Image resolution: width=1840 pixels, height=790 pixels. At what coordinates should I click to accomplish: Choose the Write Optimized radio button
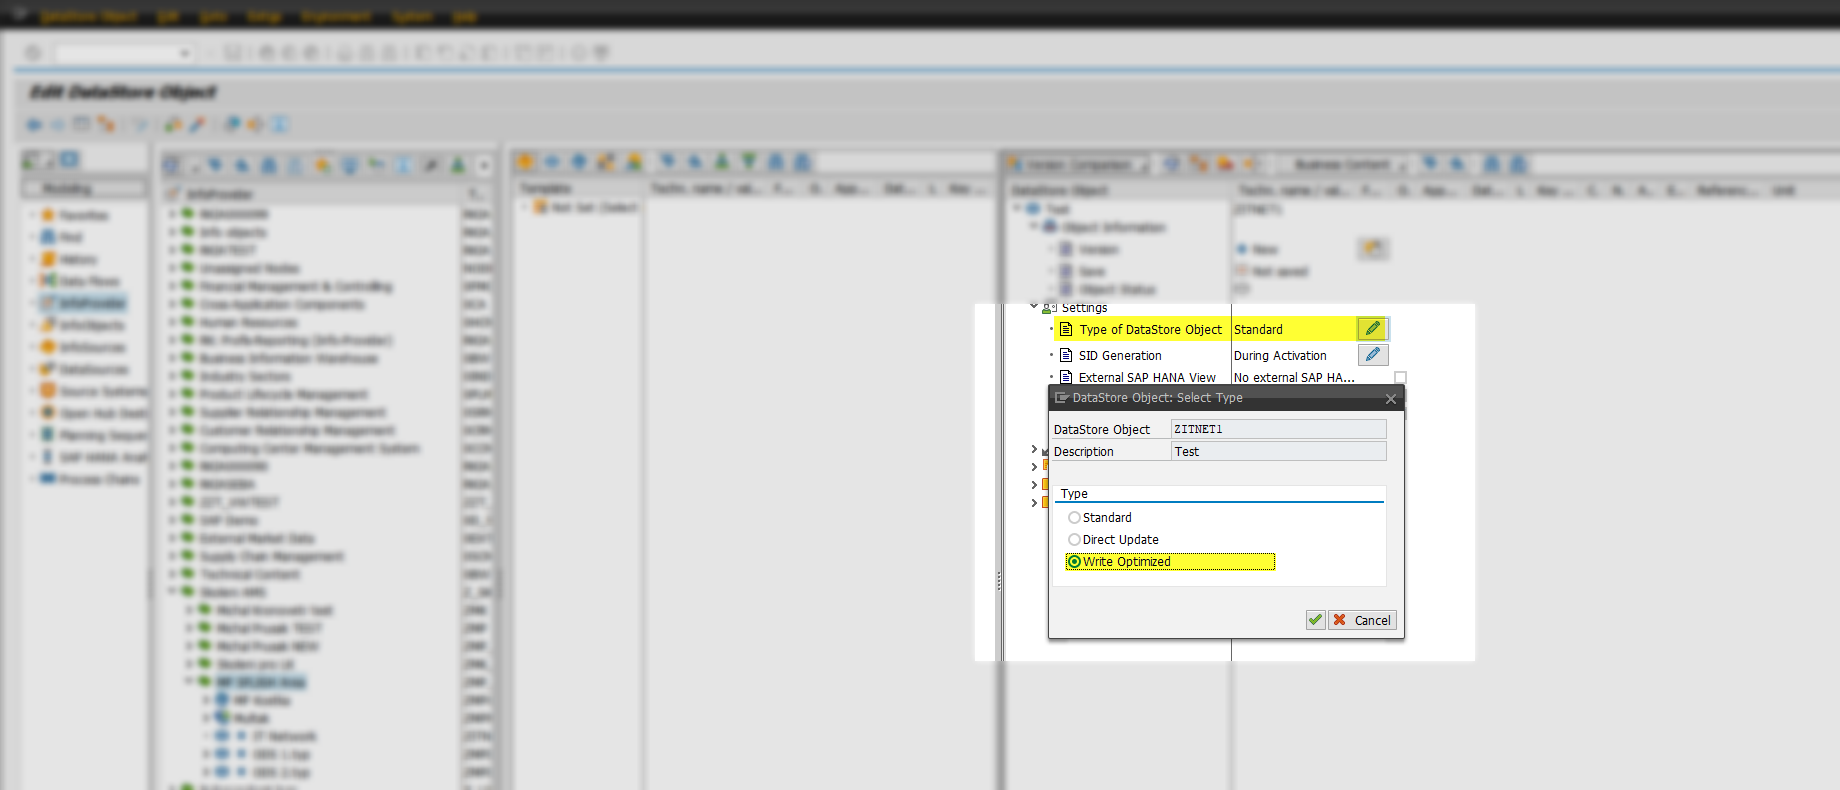point(1074,562)
